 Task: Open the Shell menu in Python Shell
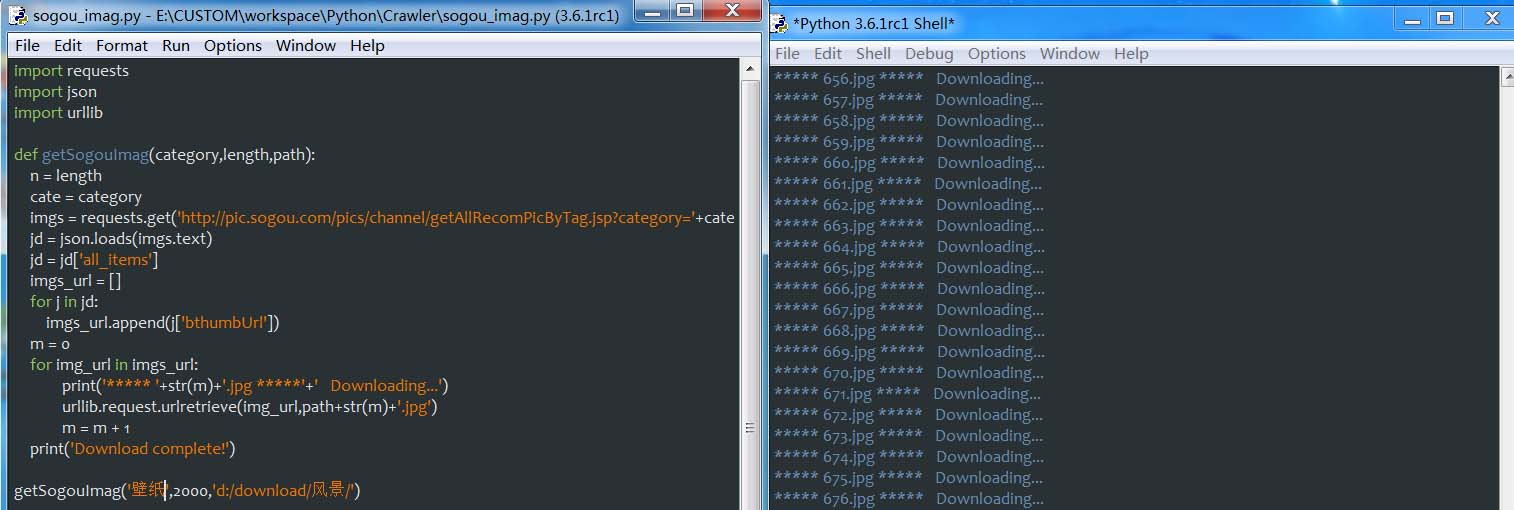pos(873,53)
